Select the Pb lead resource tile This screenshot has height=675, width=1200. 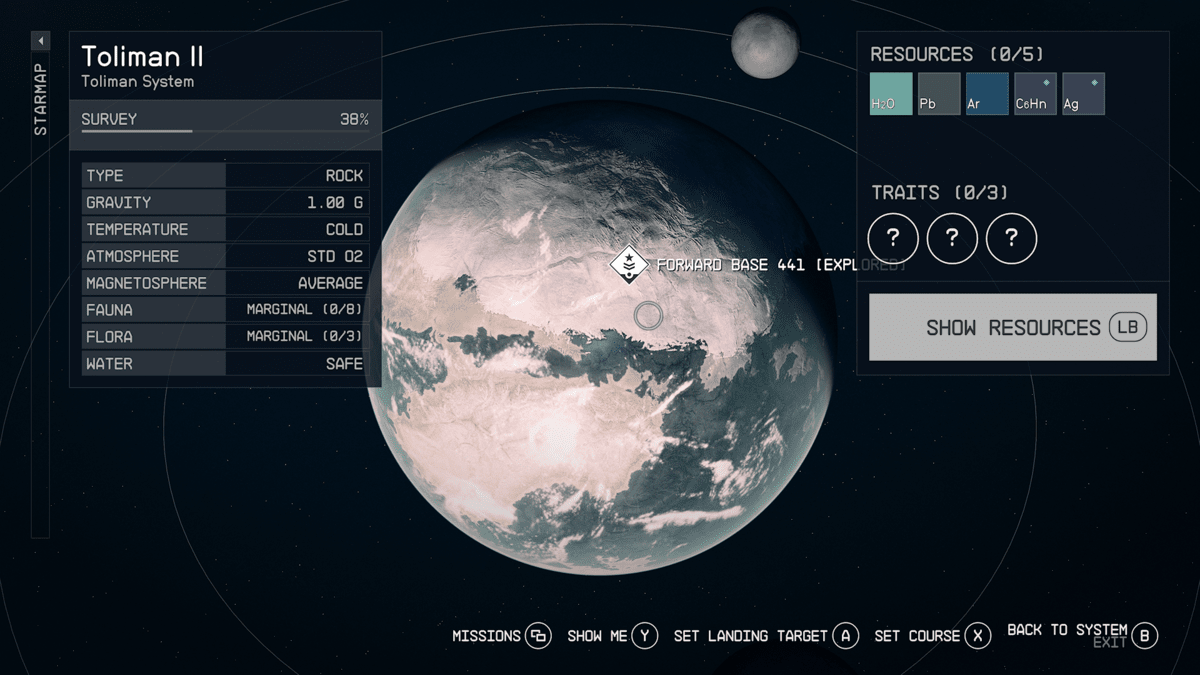(x=938, y=94)
